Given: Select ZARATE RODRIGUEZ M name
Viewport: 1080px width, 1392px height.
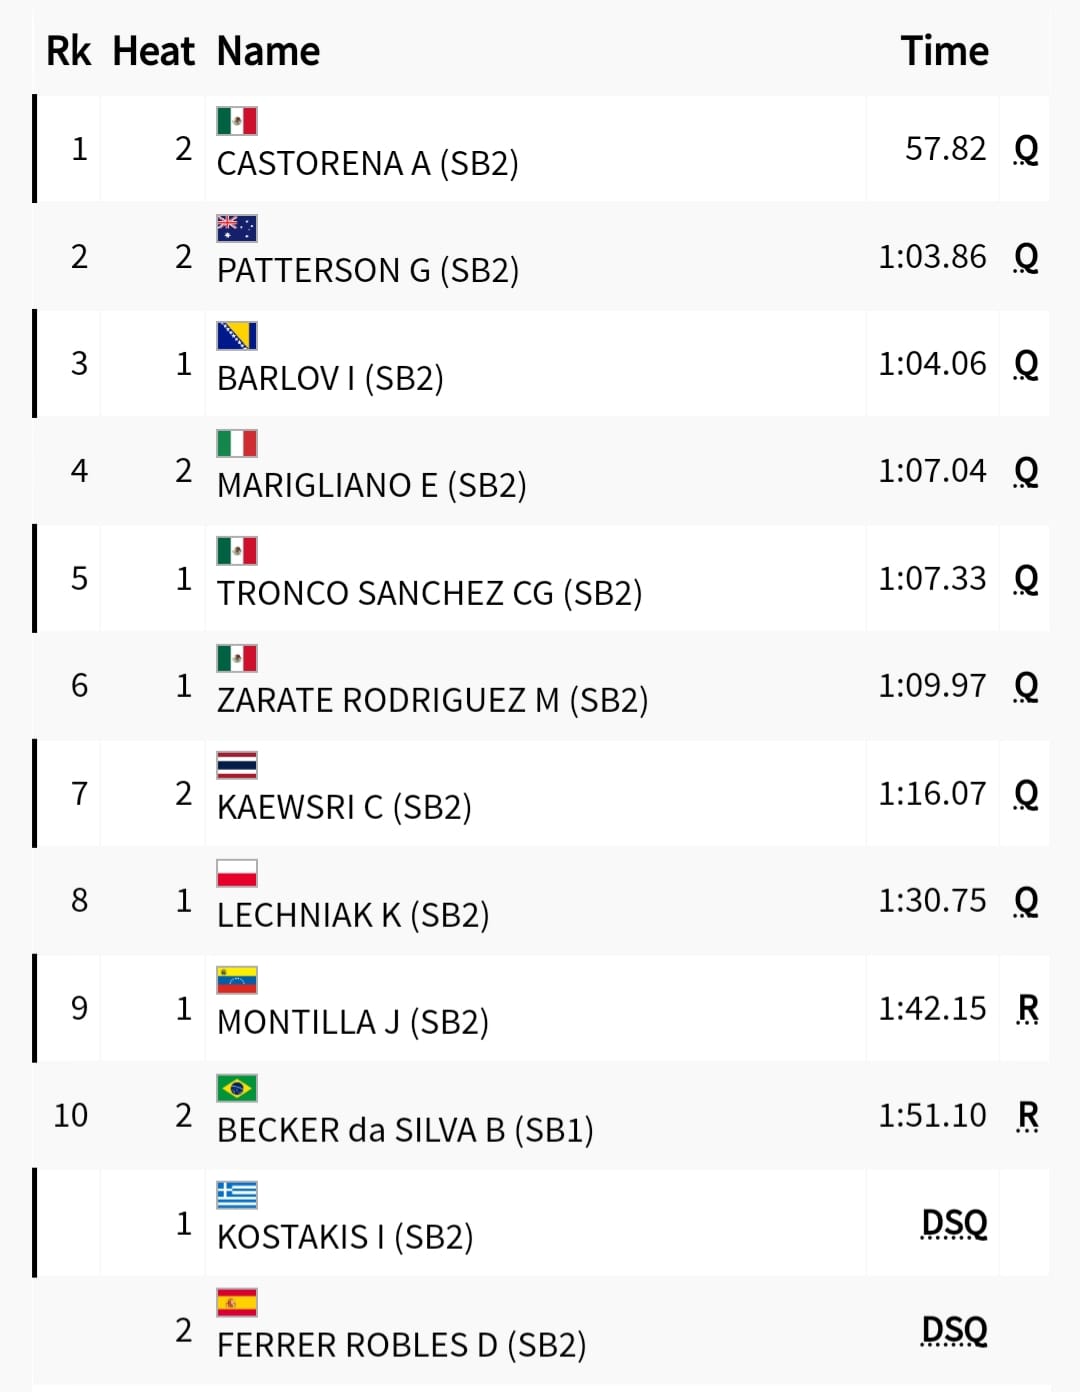Looking at the screenshot, I should click(x=432, y=700).
